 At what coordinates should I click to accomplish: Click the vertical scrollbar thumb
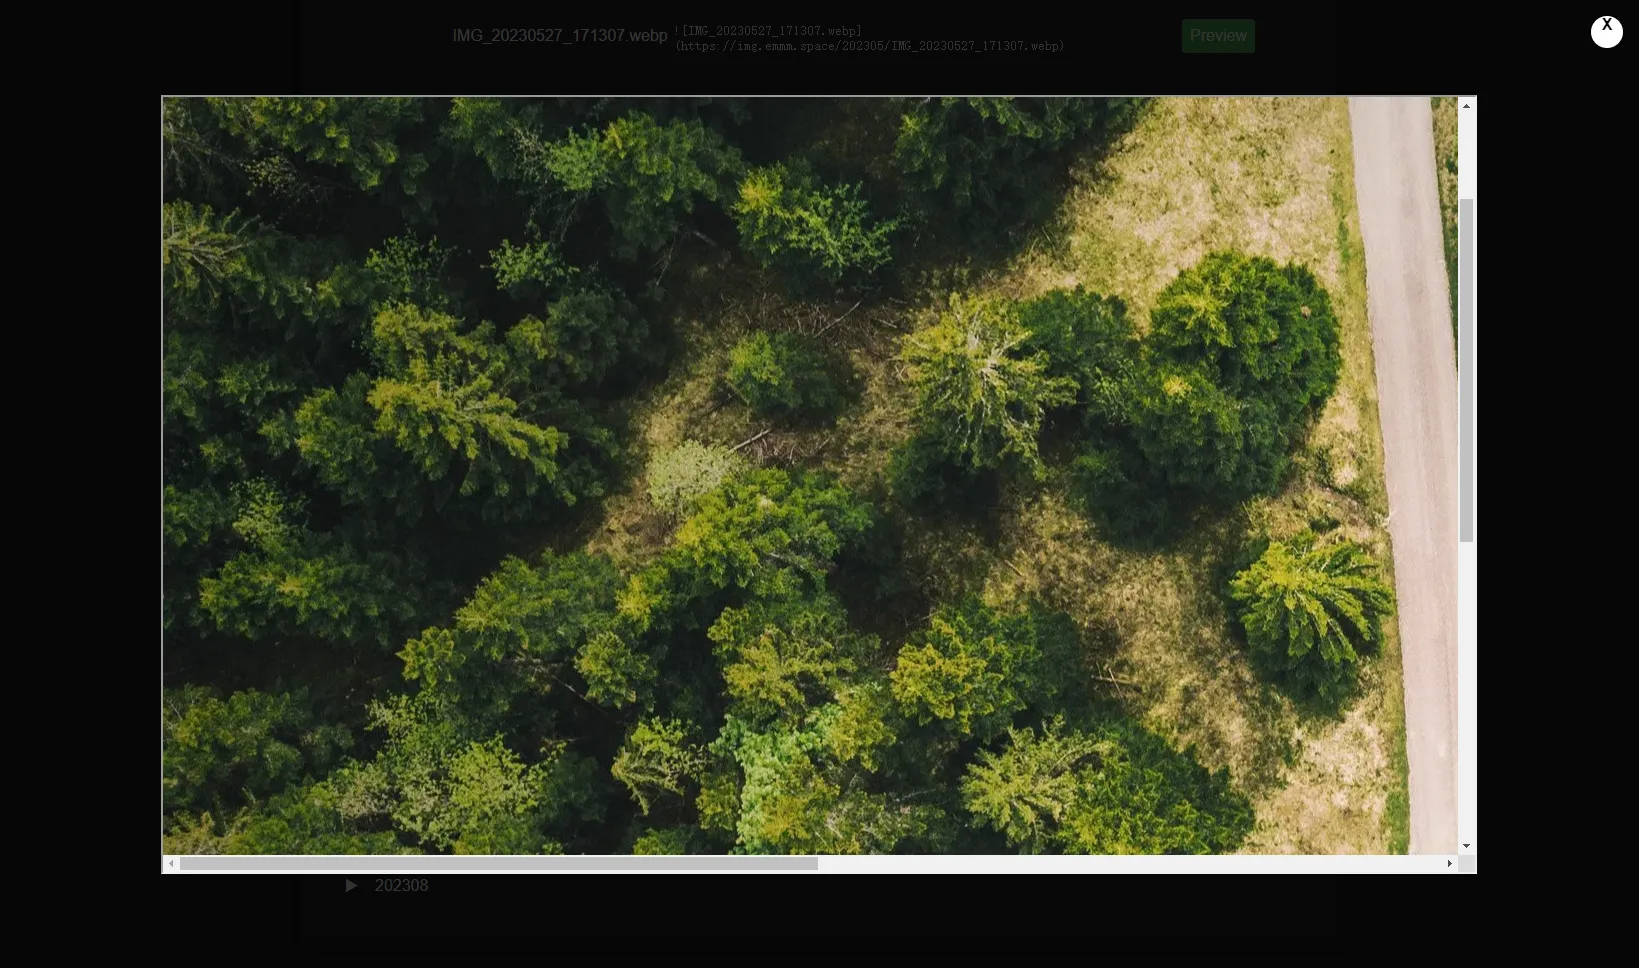pos(1466,370)
